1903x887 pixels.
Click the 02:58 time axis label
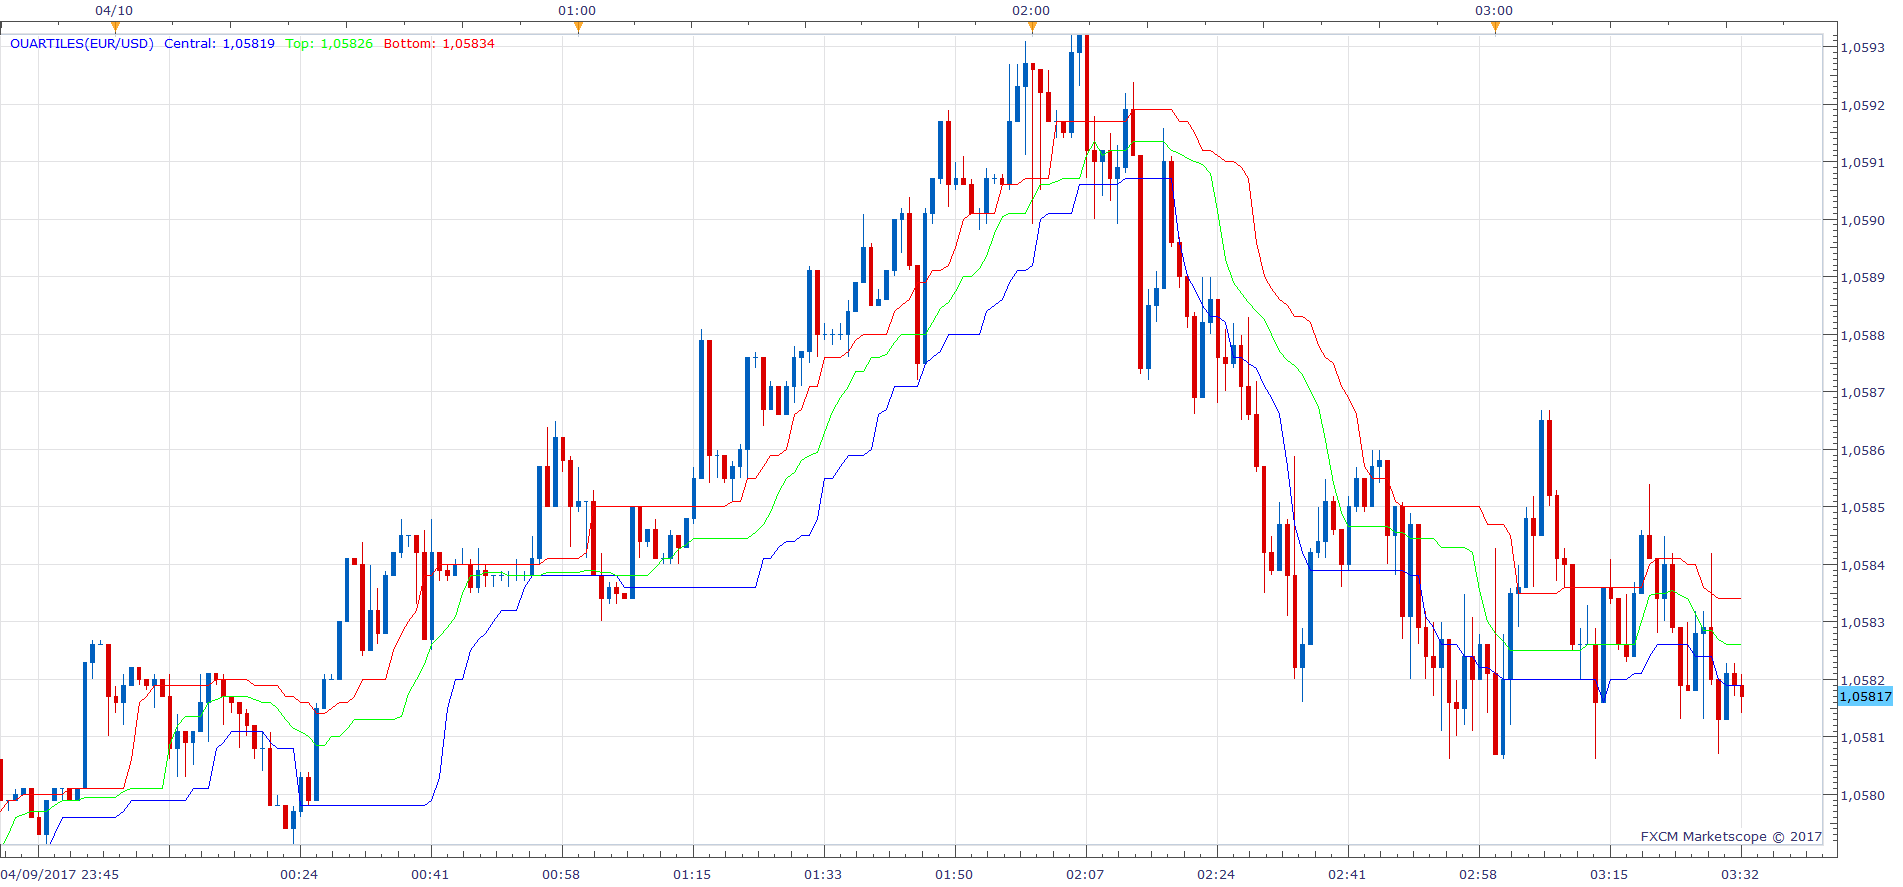pos(1478,874)
